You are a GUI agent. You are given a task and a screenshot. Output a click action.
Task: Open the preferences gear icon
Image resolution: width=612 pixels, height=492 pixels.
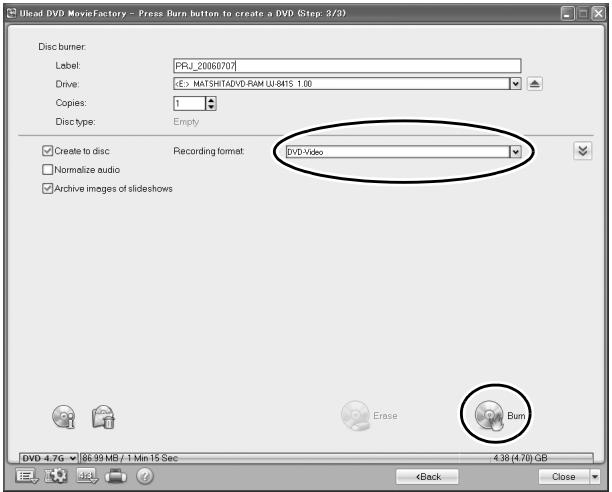click(x=57, y=476)
